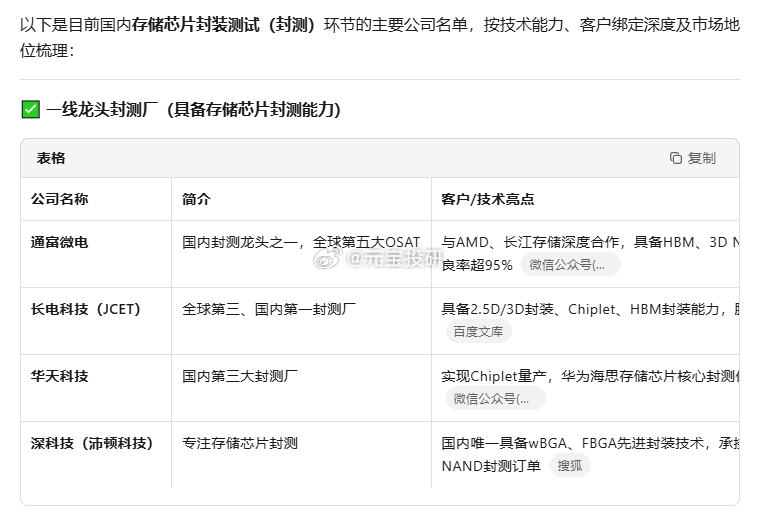Click the intro paragraph starting 以下是目前国内
Screen dimensions: 761x514
coord(380,37)
